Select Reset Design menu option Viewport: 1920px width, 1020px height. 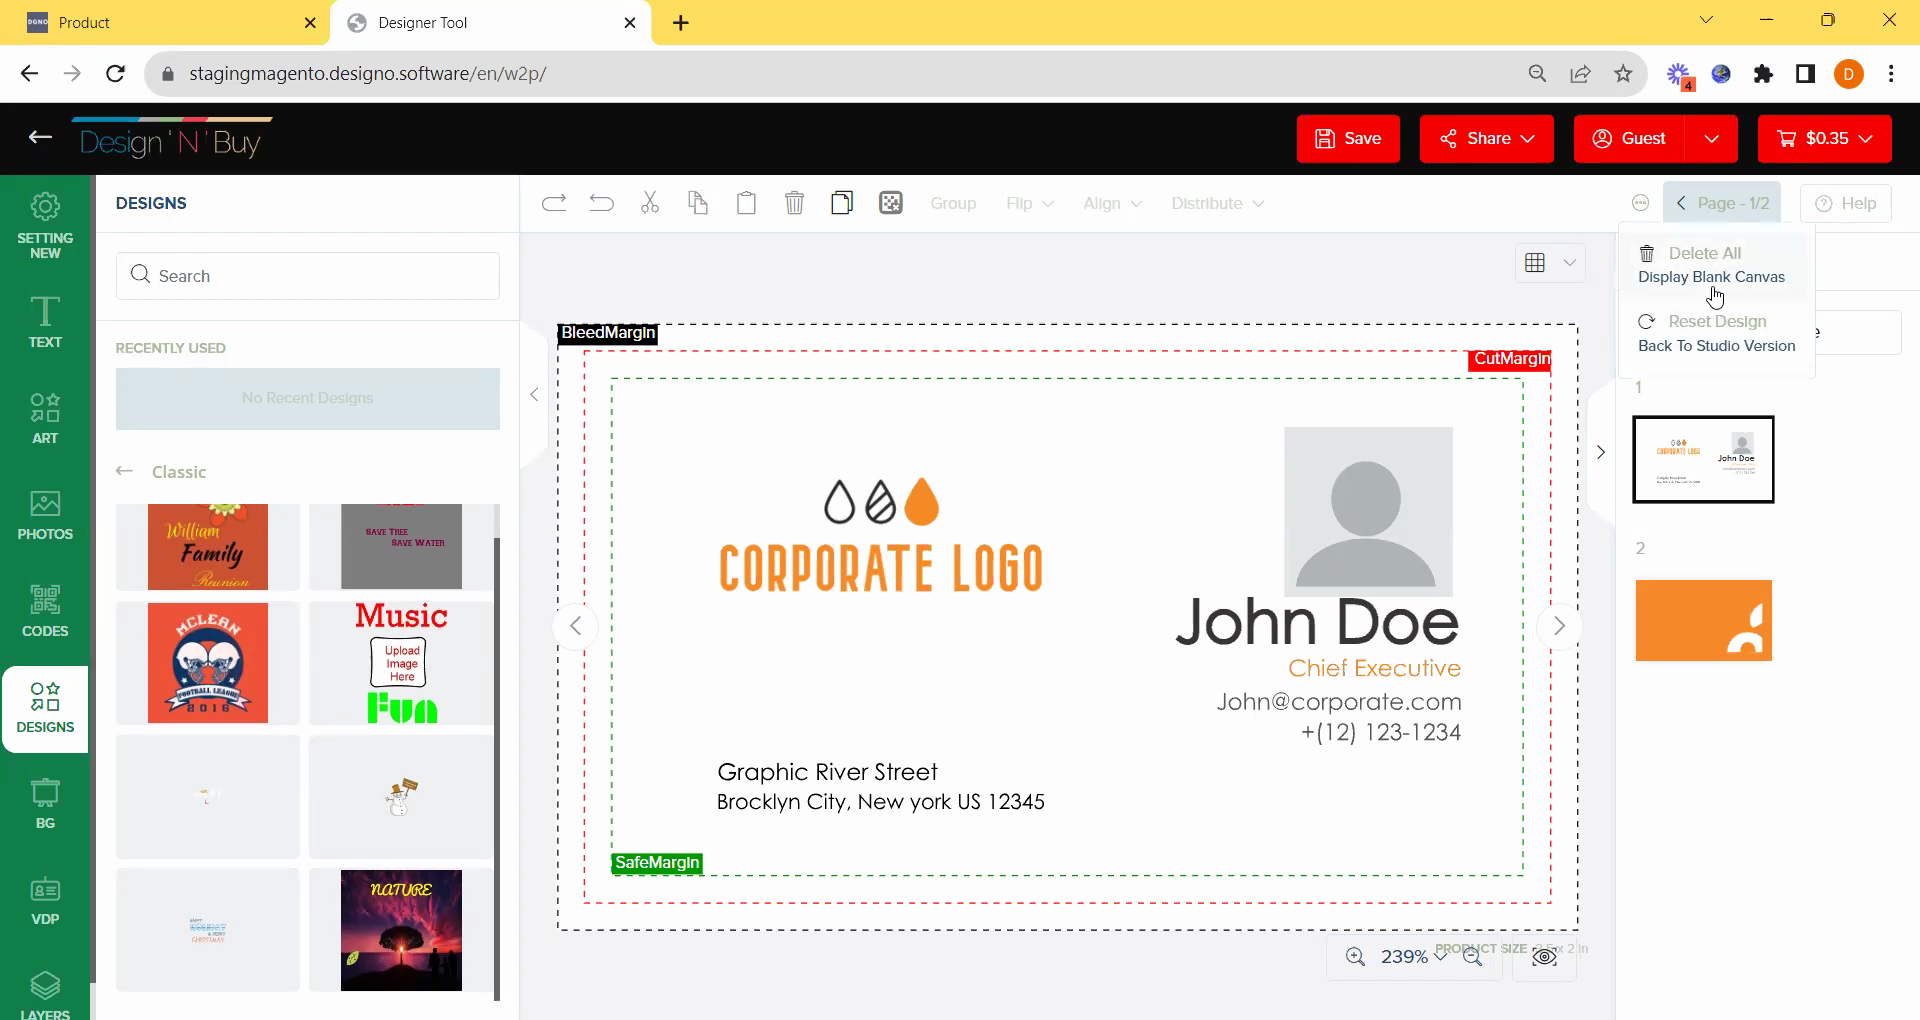(1716, 322)
